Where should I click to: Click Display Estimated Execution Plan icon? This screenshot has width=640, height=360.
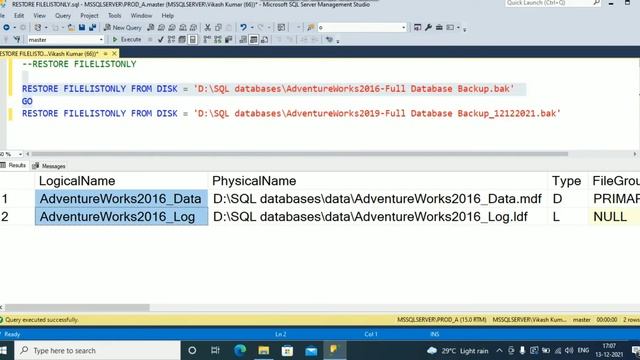[171, 40]
